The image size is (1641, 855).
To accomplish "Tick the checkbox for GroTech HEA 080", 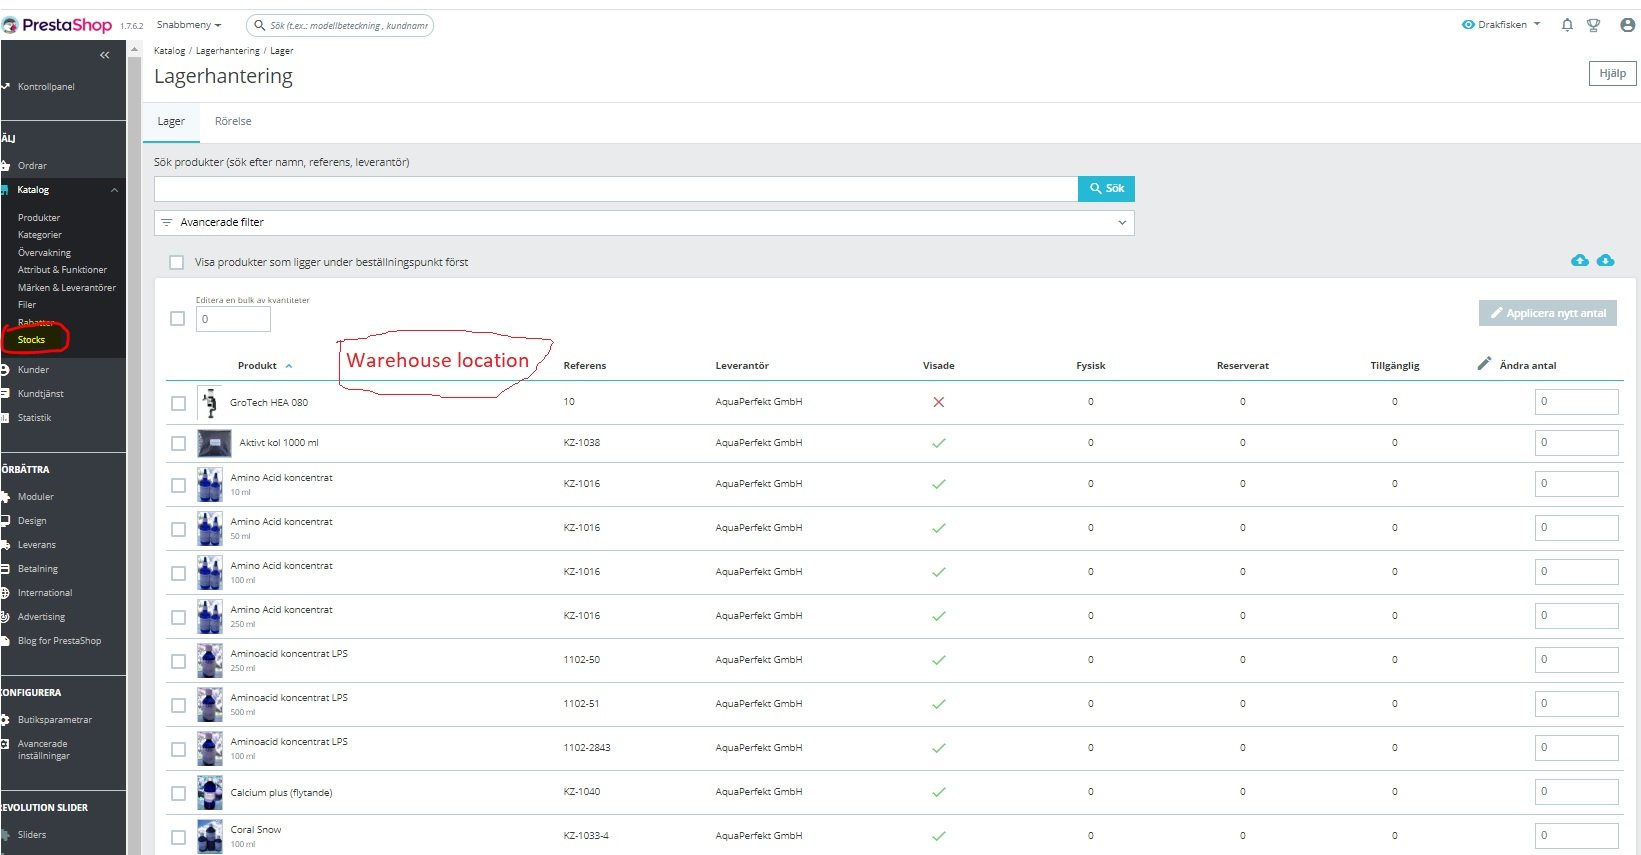I will (178, 403).
